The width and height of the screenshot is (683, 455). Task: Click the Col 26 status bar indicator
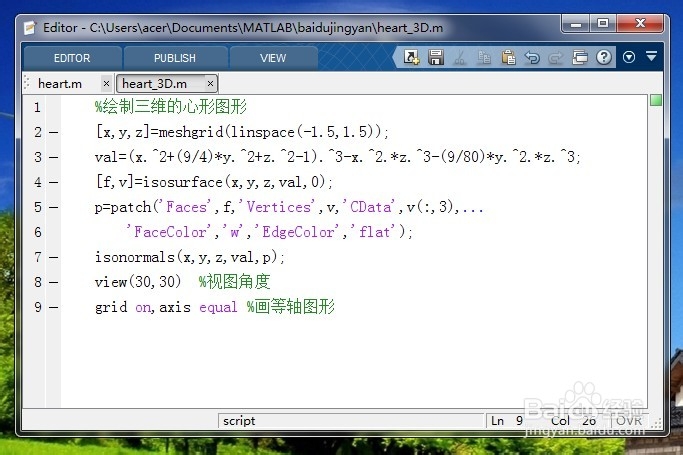[573, 421]
